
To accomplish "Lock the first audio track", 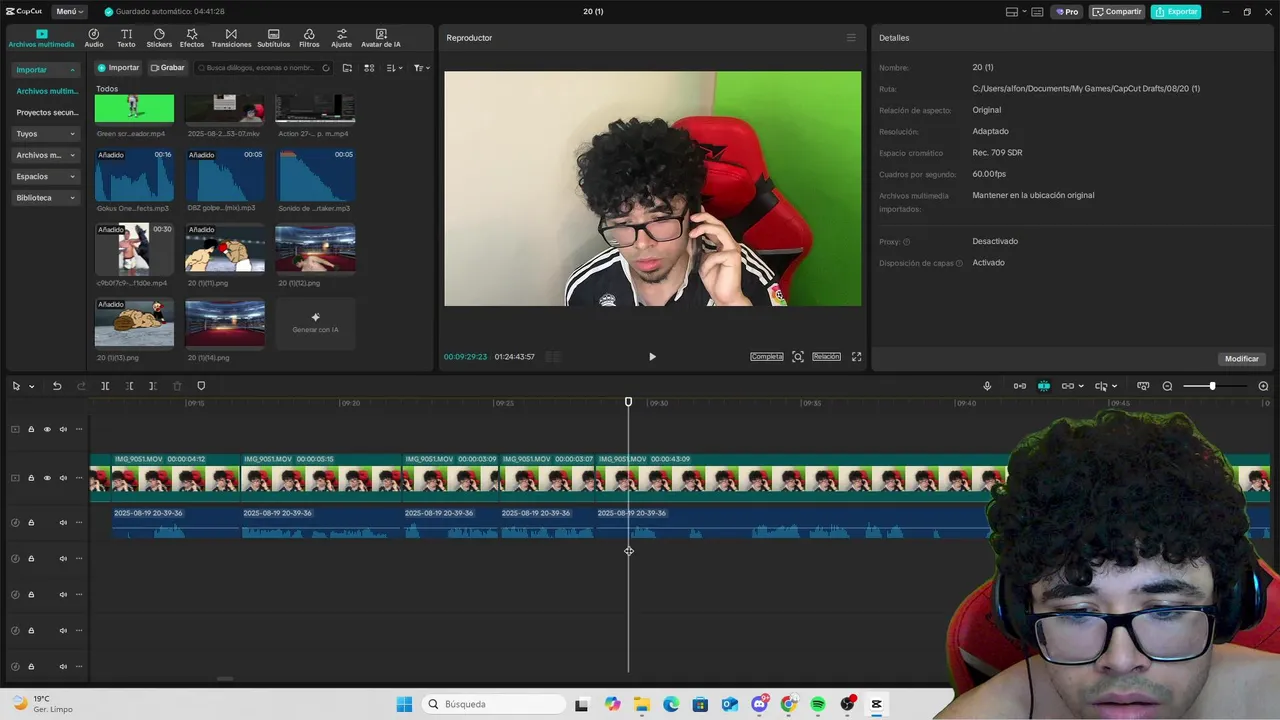I will pyautogui.click(x=31, y=523).
